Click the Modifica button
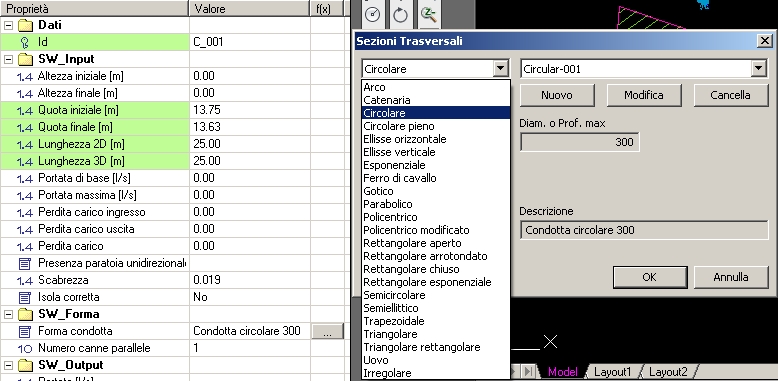This screenshot has width=778, height=381. tap(644, 95)
